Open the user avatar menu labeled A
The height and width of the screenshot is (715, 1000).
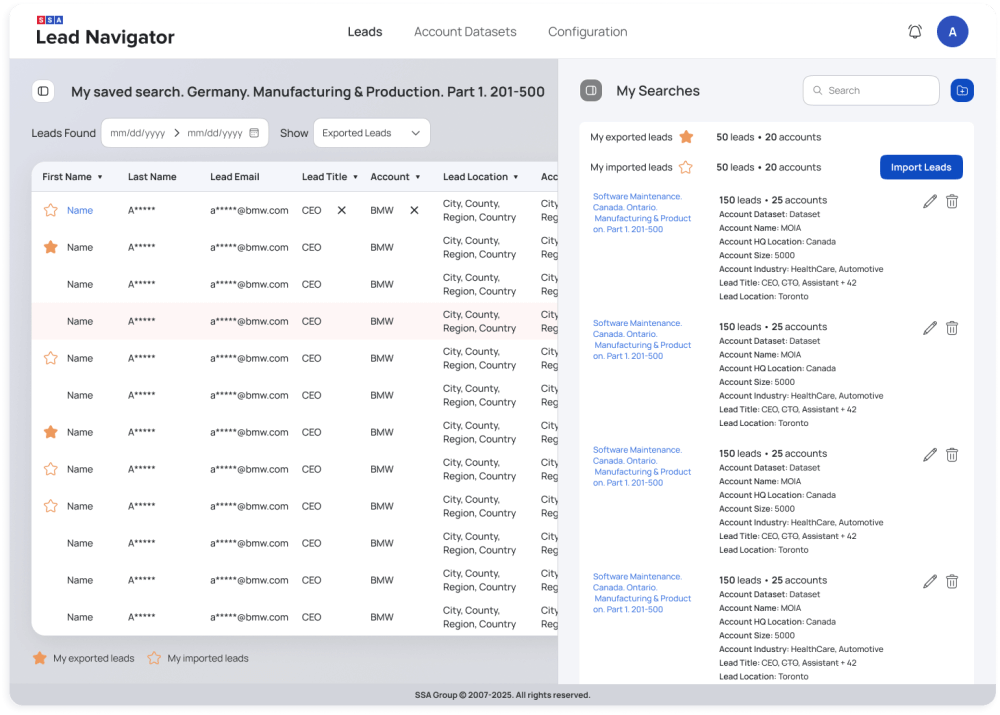952,31
